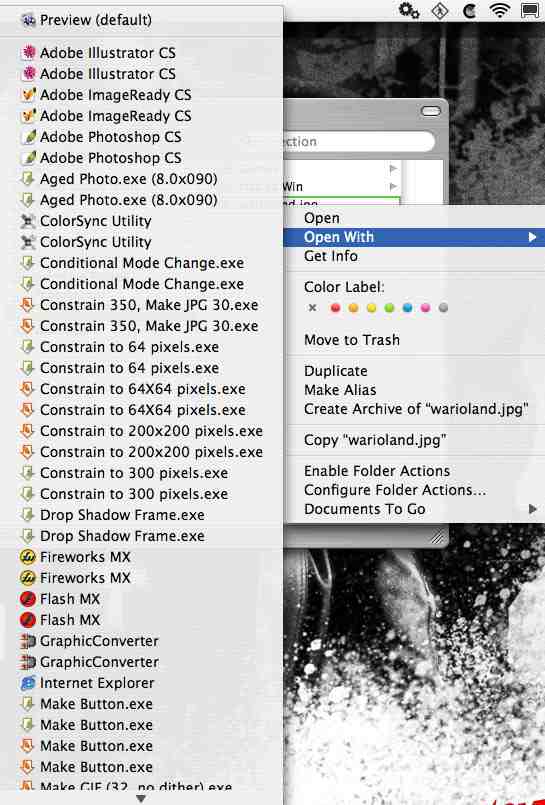
Task: Click the scroll-down arrow under the Open With list
Action: 141,798
